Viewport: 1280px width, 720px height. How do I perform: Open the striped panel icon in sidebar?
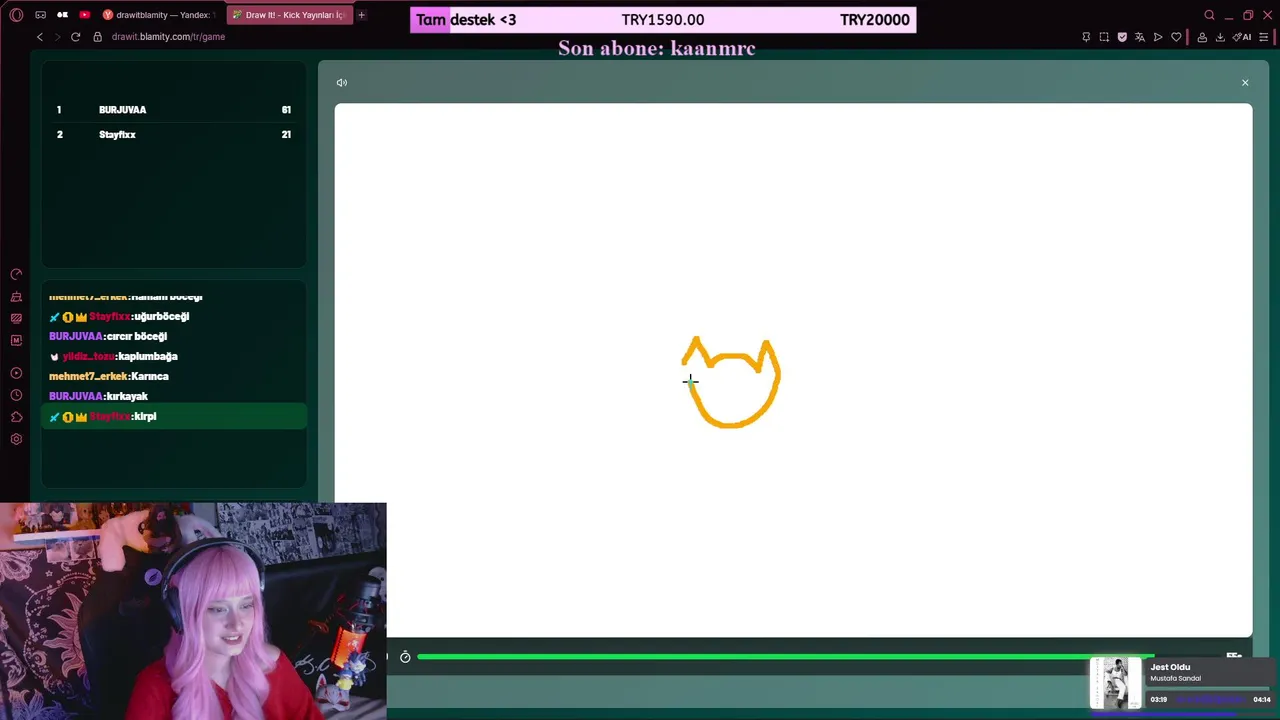coord(16,318)
